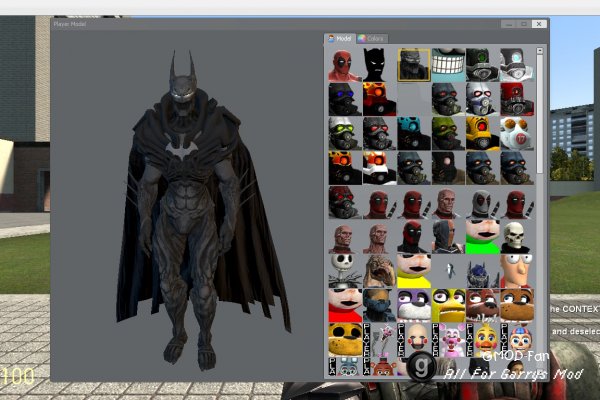The width and height of the screenshot is (600, 400).
Task: Close the Player Model window
Action: (539, 24)
